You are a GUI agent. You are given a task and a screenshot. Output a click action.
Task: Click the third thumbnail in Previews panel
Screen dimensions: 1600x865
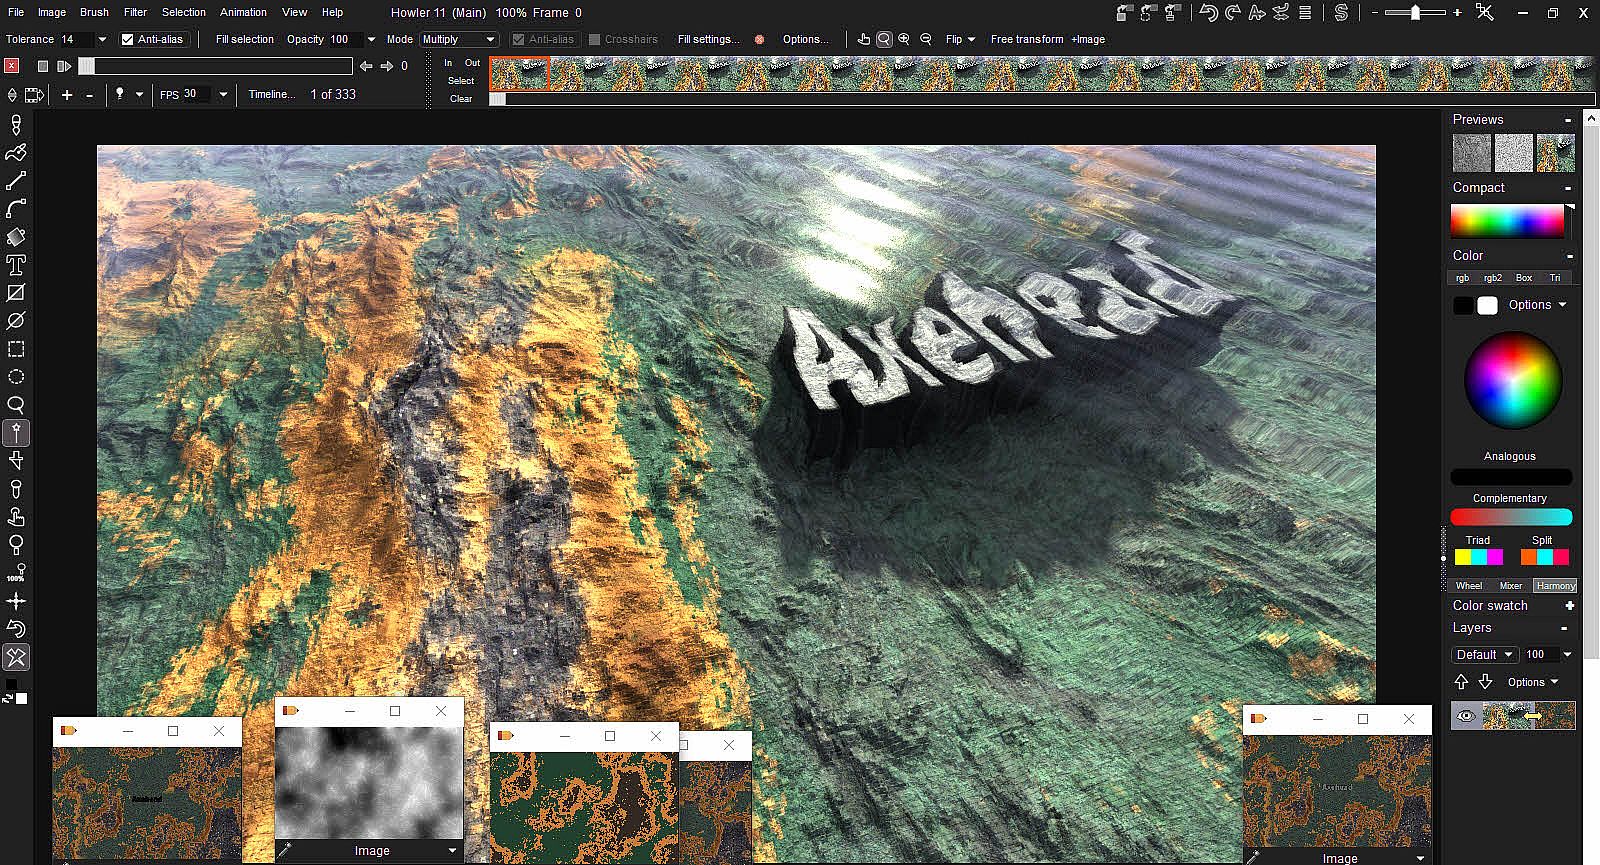[1555, 153]
